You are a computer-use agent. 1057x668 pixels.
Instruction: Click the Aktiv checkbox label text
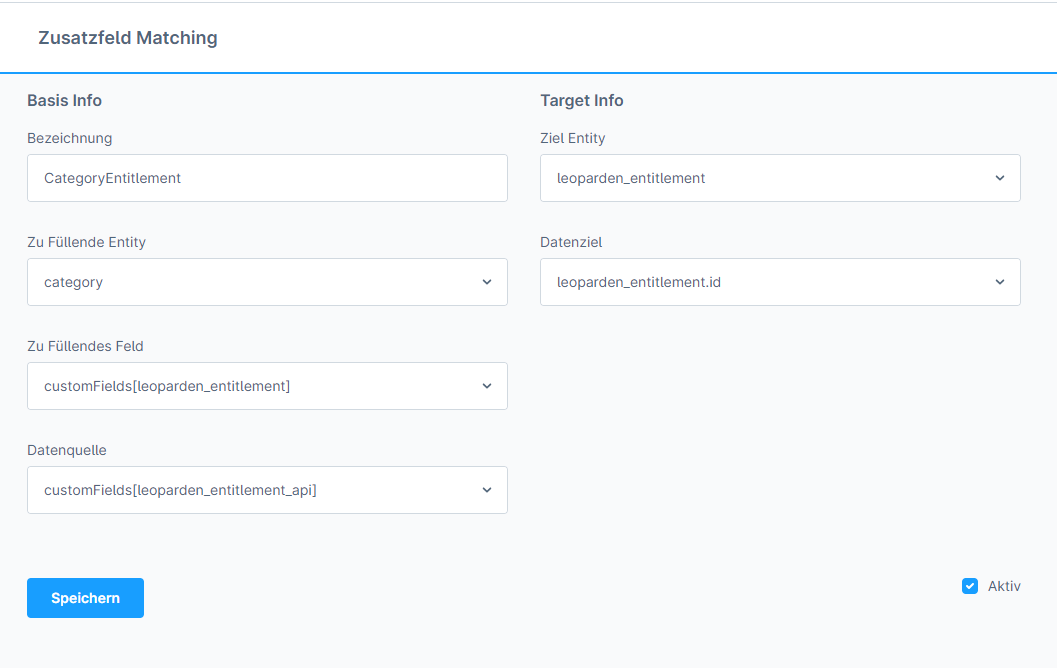coord(1004,586)
